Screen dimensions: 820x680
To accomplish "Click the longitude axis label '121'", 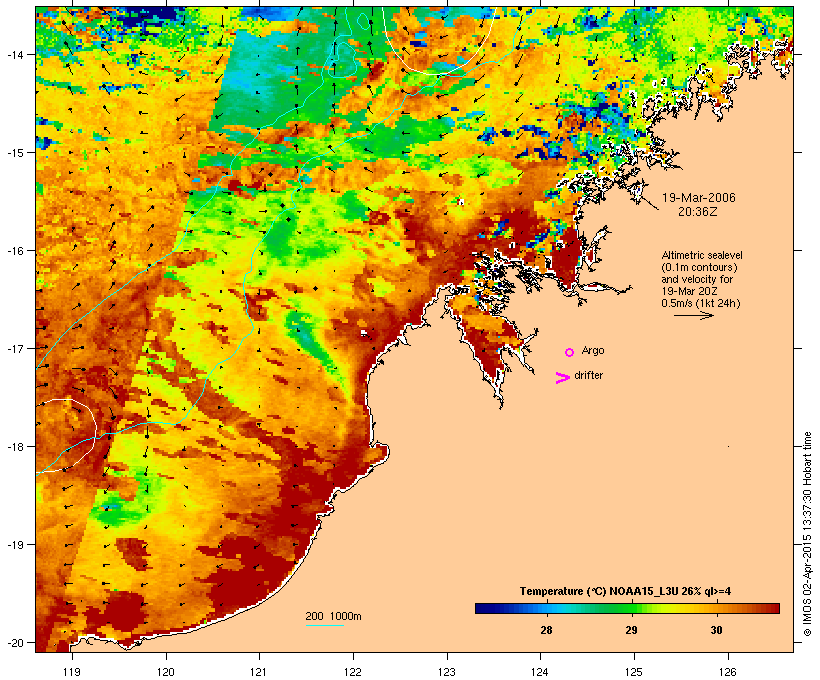I will [x=259, y=672].
